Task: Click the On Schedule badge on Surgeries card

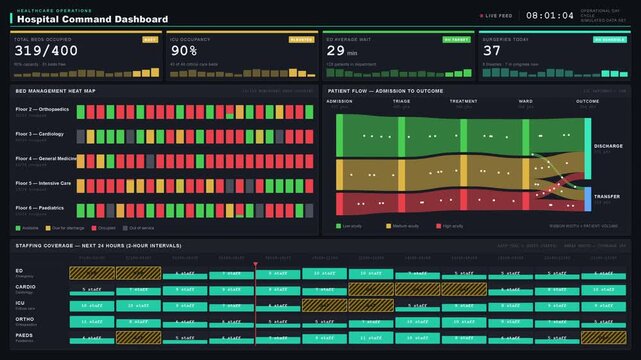Action: point(610,40)
